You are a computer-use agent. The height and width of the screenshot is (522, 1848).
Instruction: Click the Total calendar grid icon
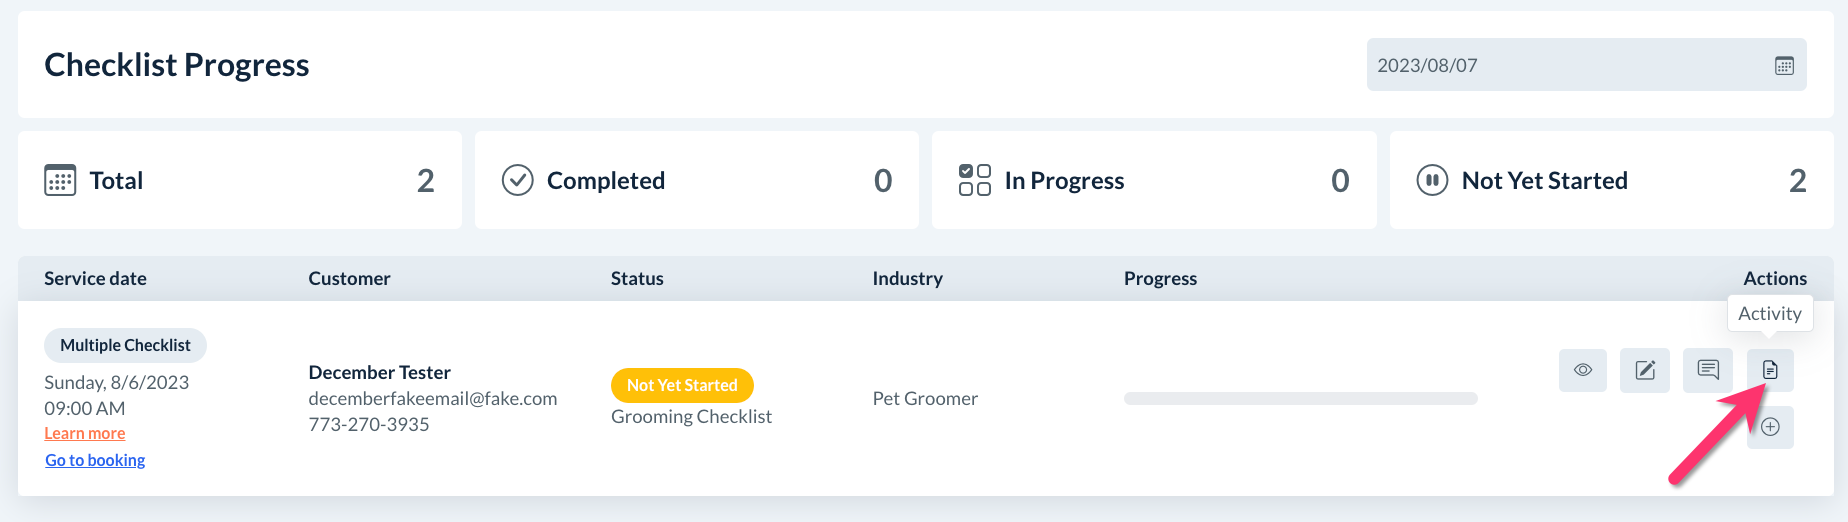click(60, 180)
